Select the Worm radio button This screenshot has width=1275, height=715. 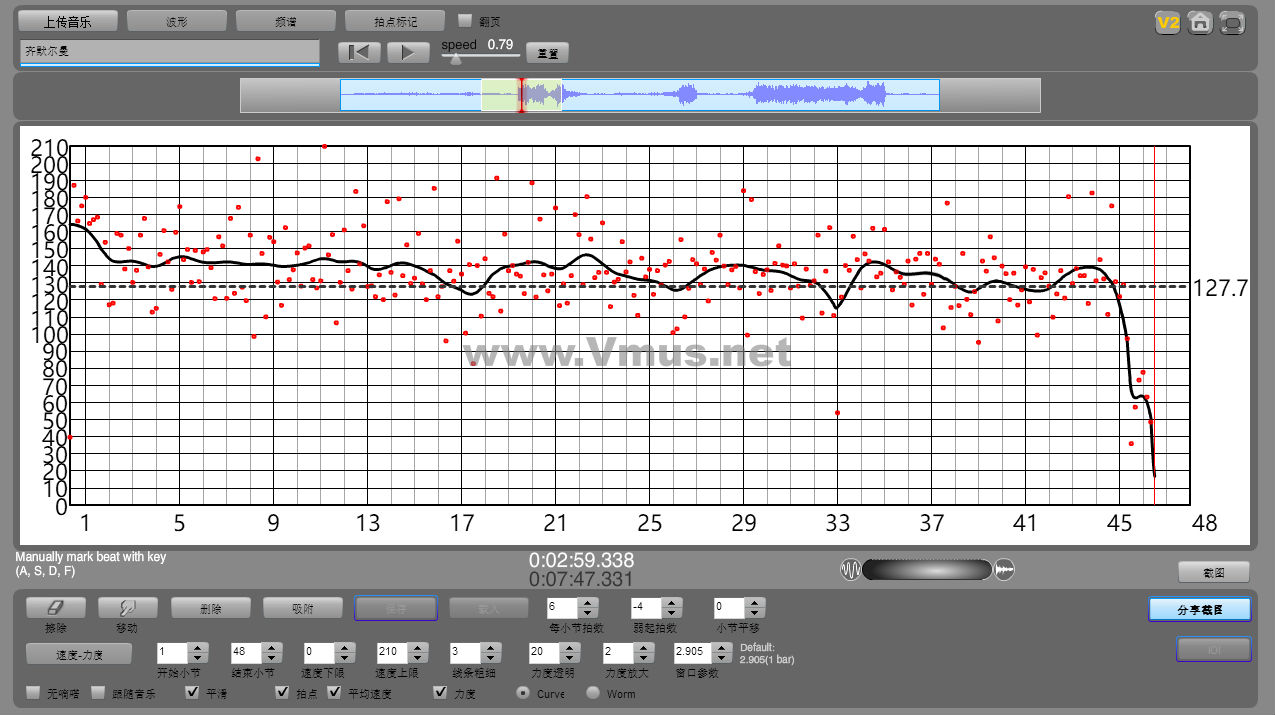(594, 693)
